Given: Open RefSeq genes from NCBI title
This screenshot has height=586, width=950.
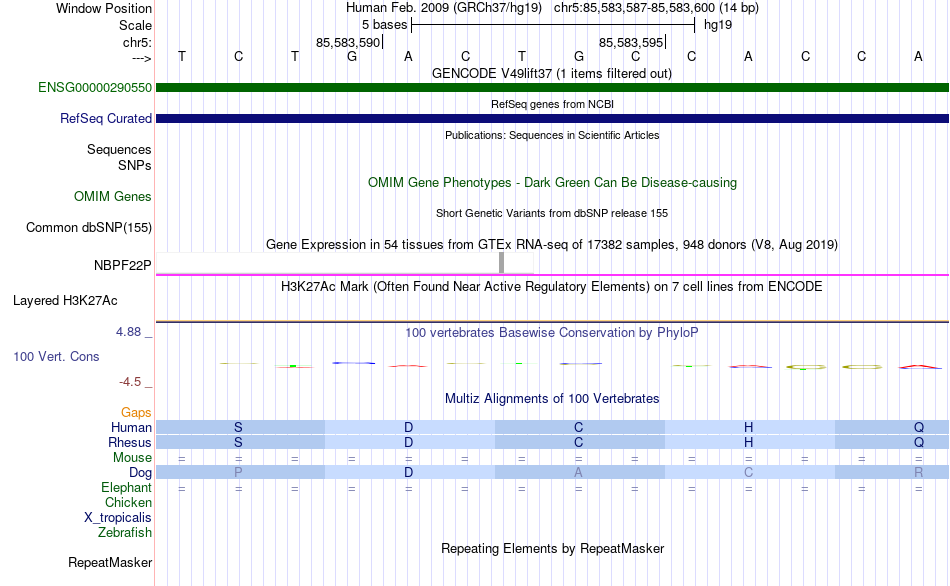Looking at the screenshot, I should pos(552,104).
